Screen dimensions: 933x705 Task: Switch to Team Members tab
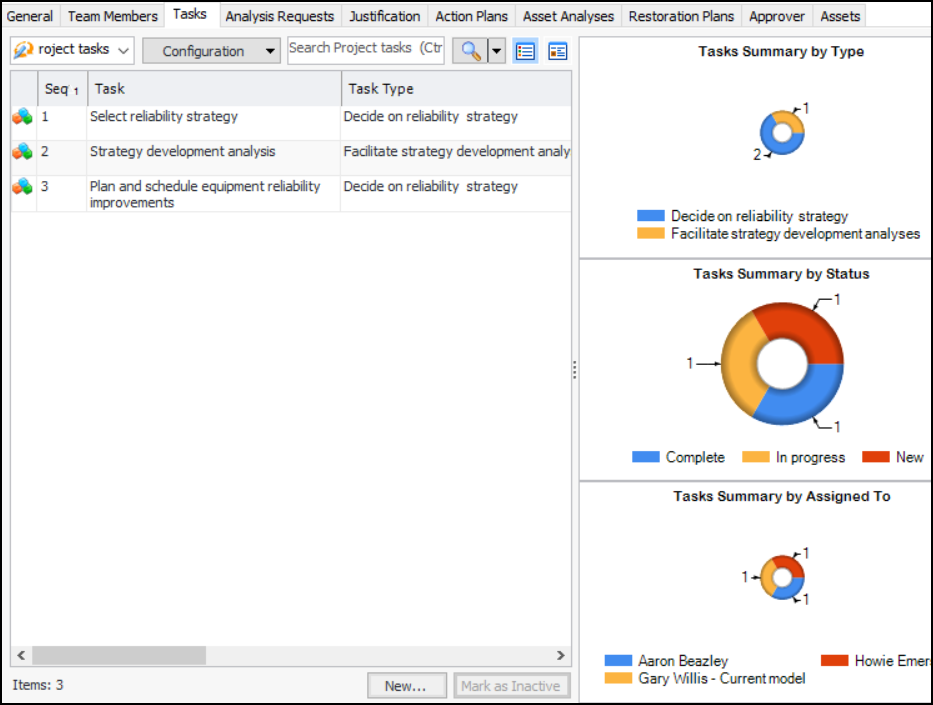pos(112,16)
